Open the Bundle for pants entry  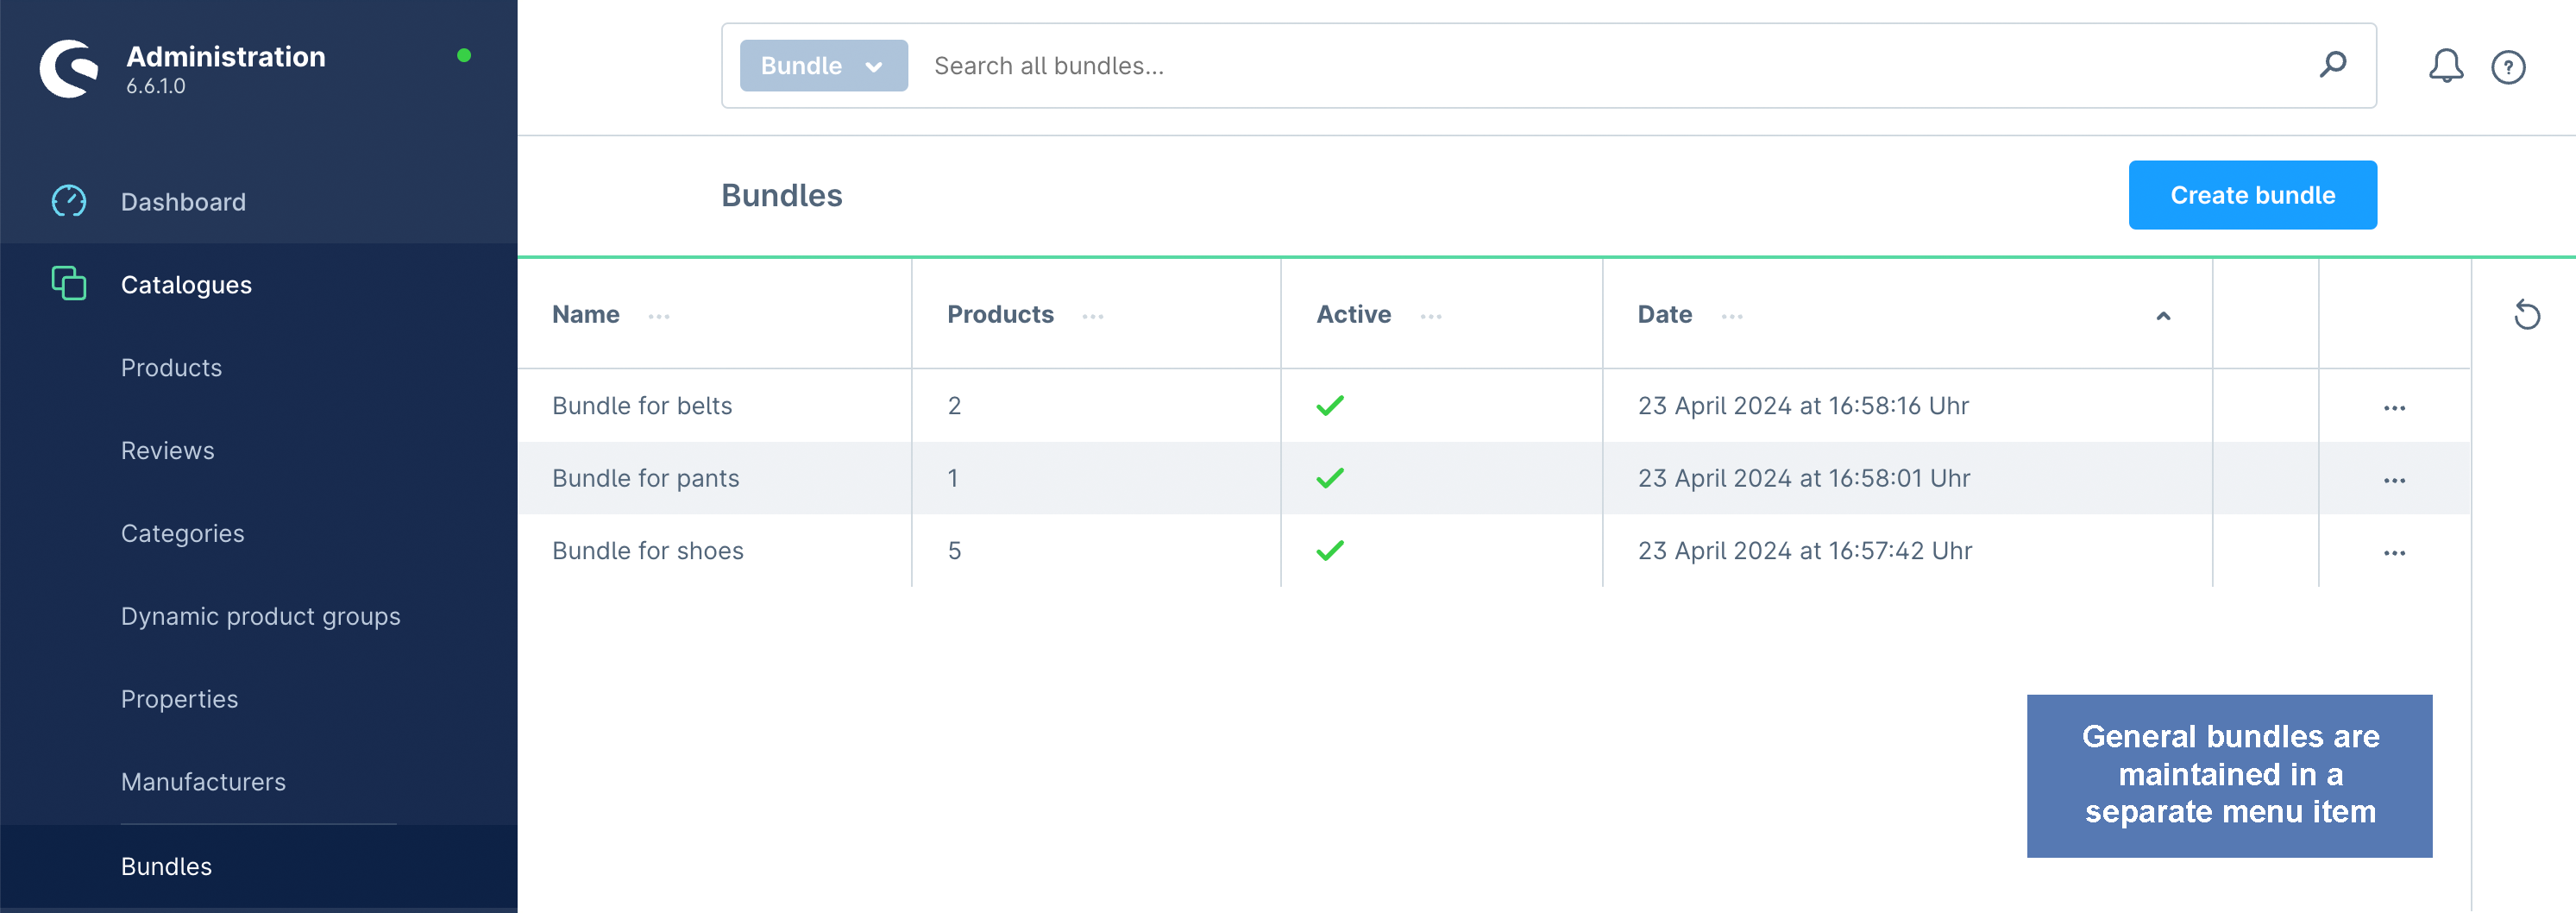coord(645,478)
